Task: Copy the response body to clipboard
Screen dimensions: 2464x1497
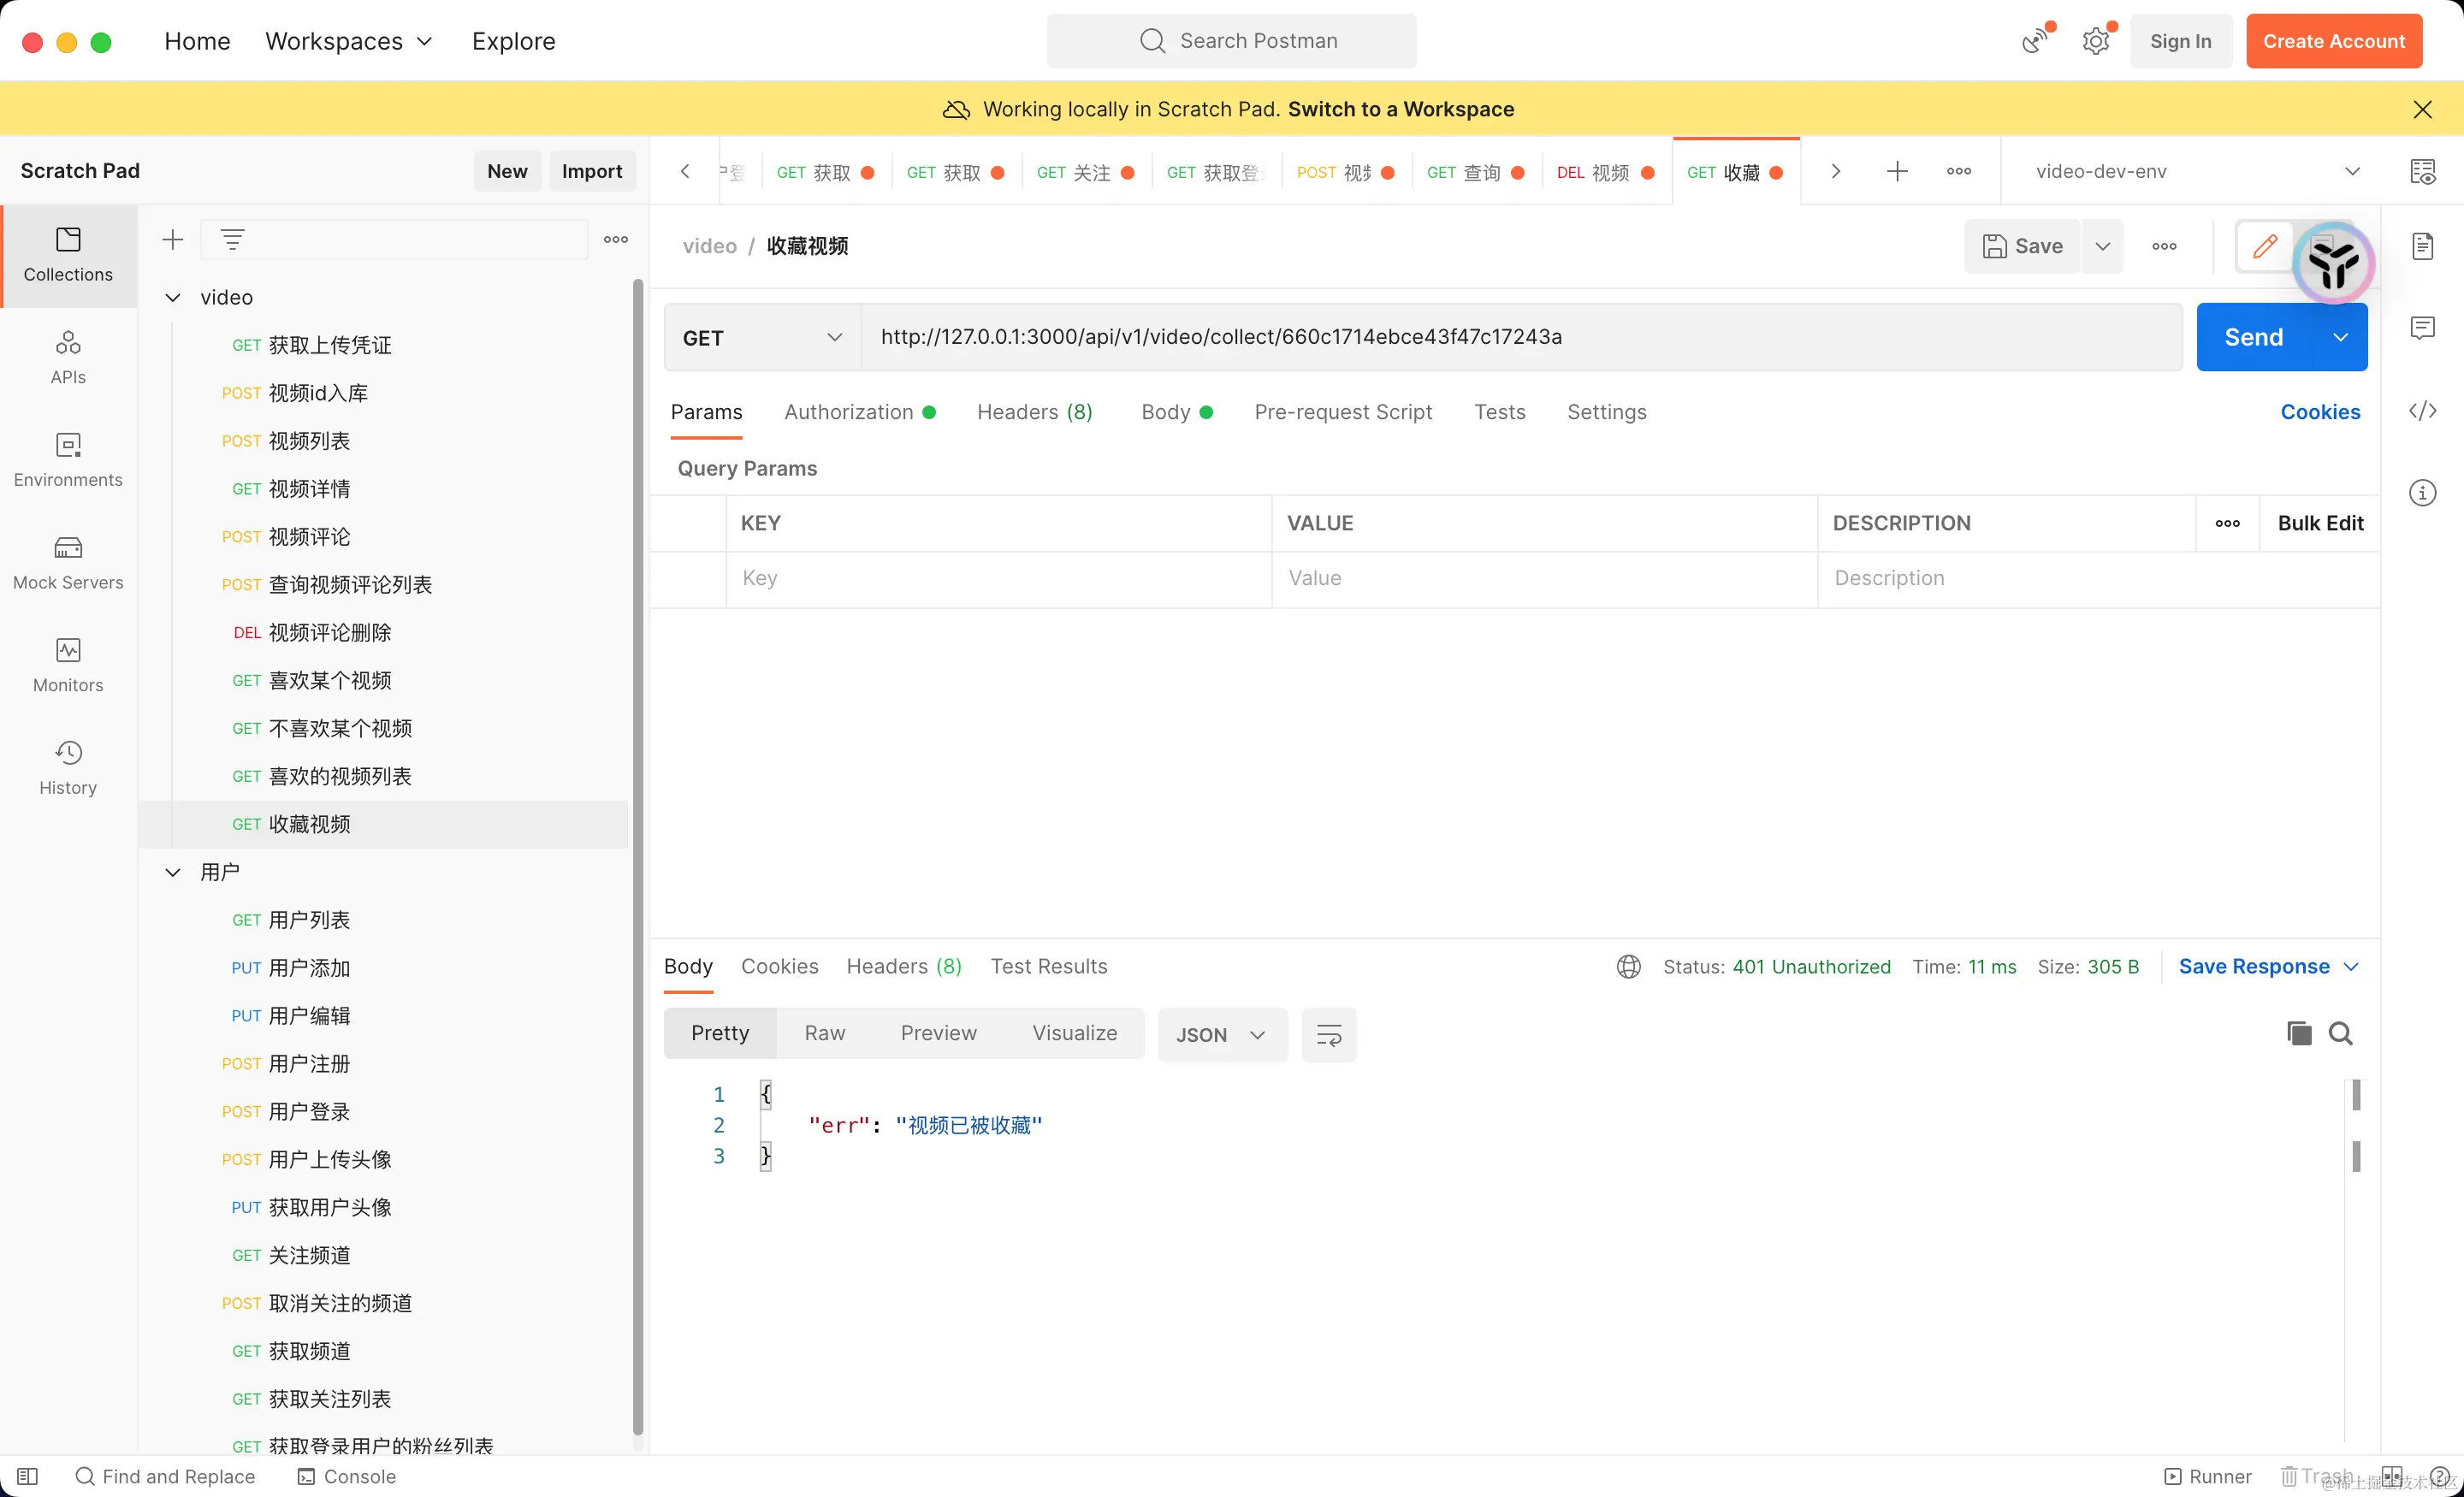Action: pos(2298,1033)
